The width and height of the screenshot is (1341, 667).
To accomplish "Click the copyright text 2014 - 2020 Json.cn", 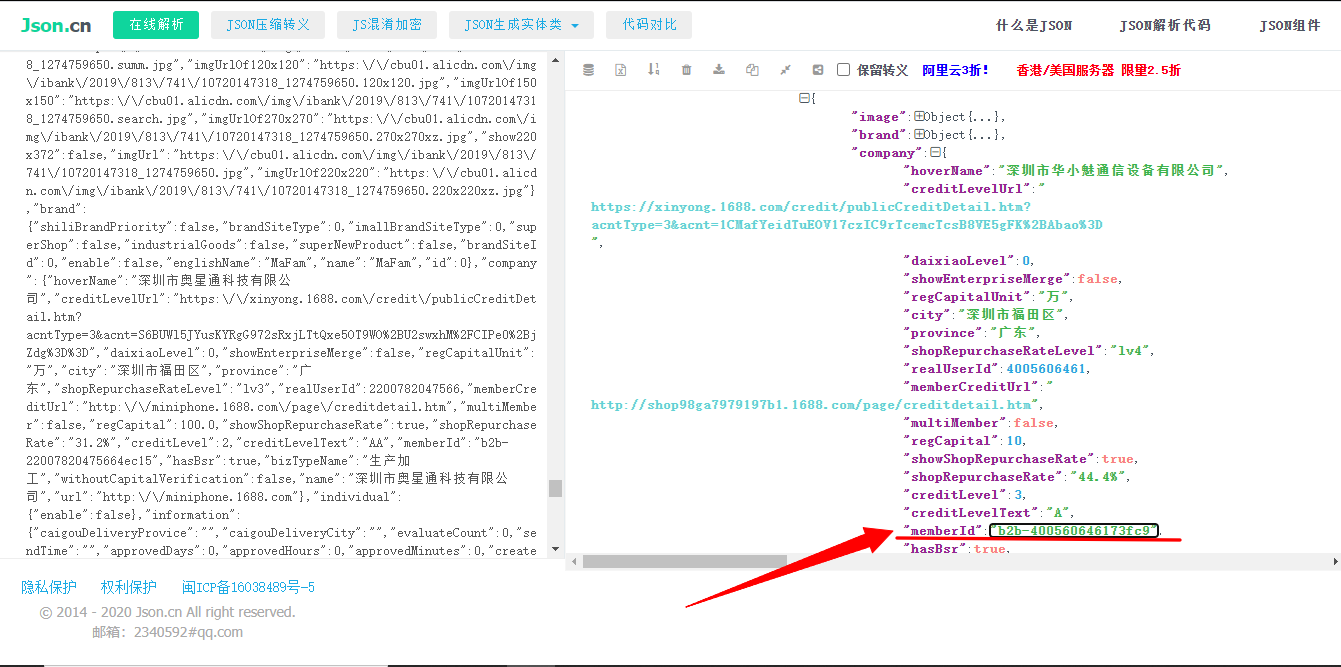I will click(x=167, y=612).
